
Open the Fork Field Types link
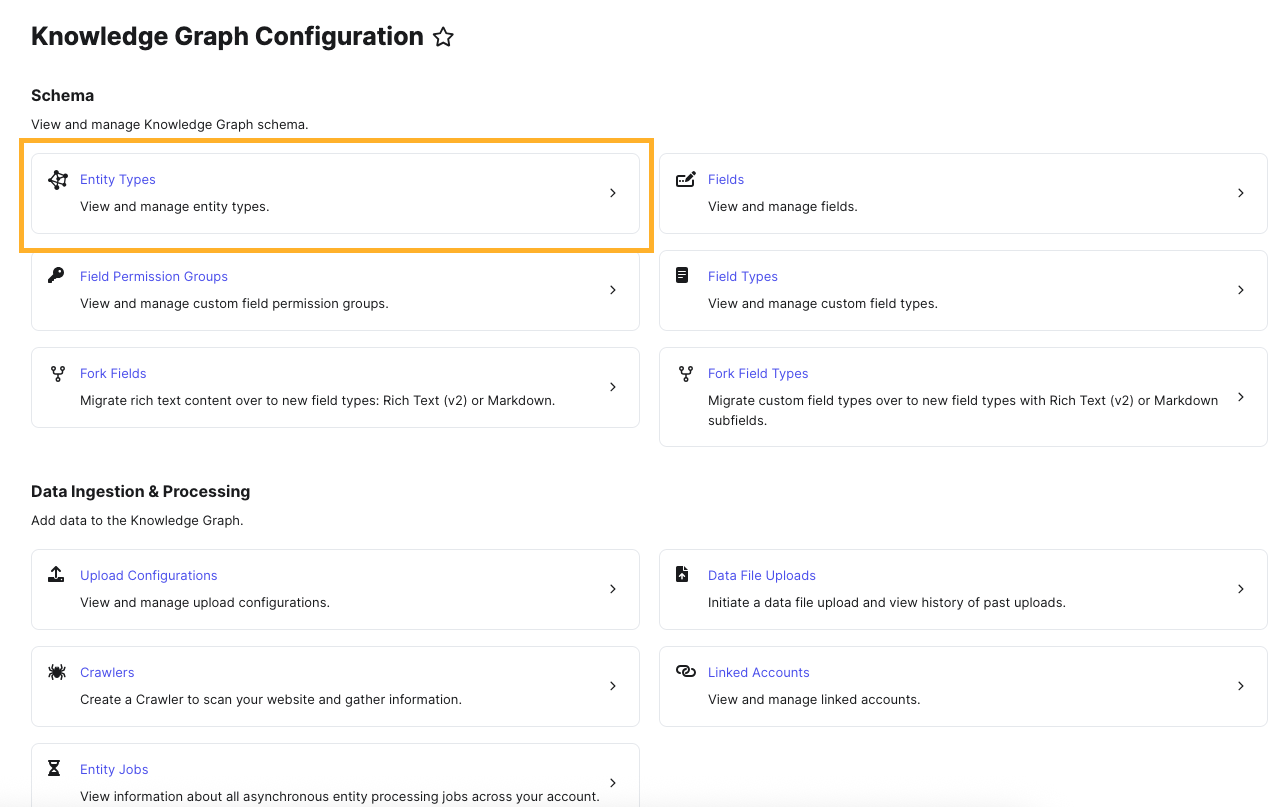[758, 374]
